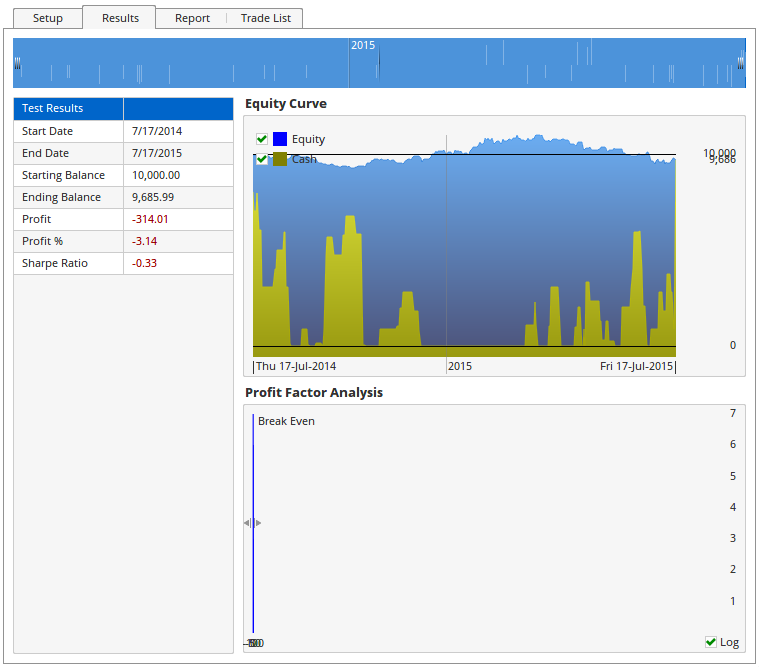Select the End Date value 7/17/2015
759x667 pixels.
(157, 153)
